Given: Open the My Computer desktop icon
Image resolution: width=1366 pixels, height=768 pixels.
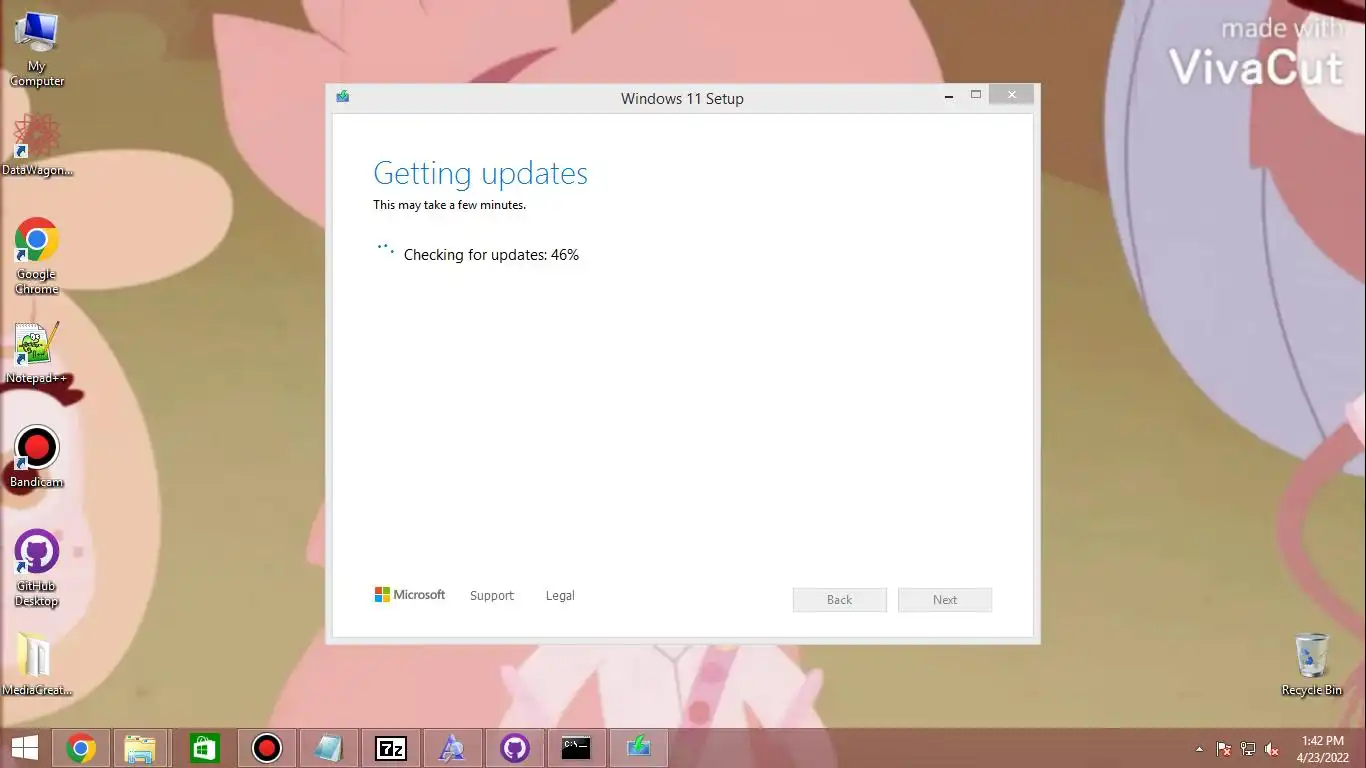Looking at the screenshot, I should 37,48.
